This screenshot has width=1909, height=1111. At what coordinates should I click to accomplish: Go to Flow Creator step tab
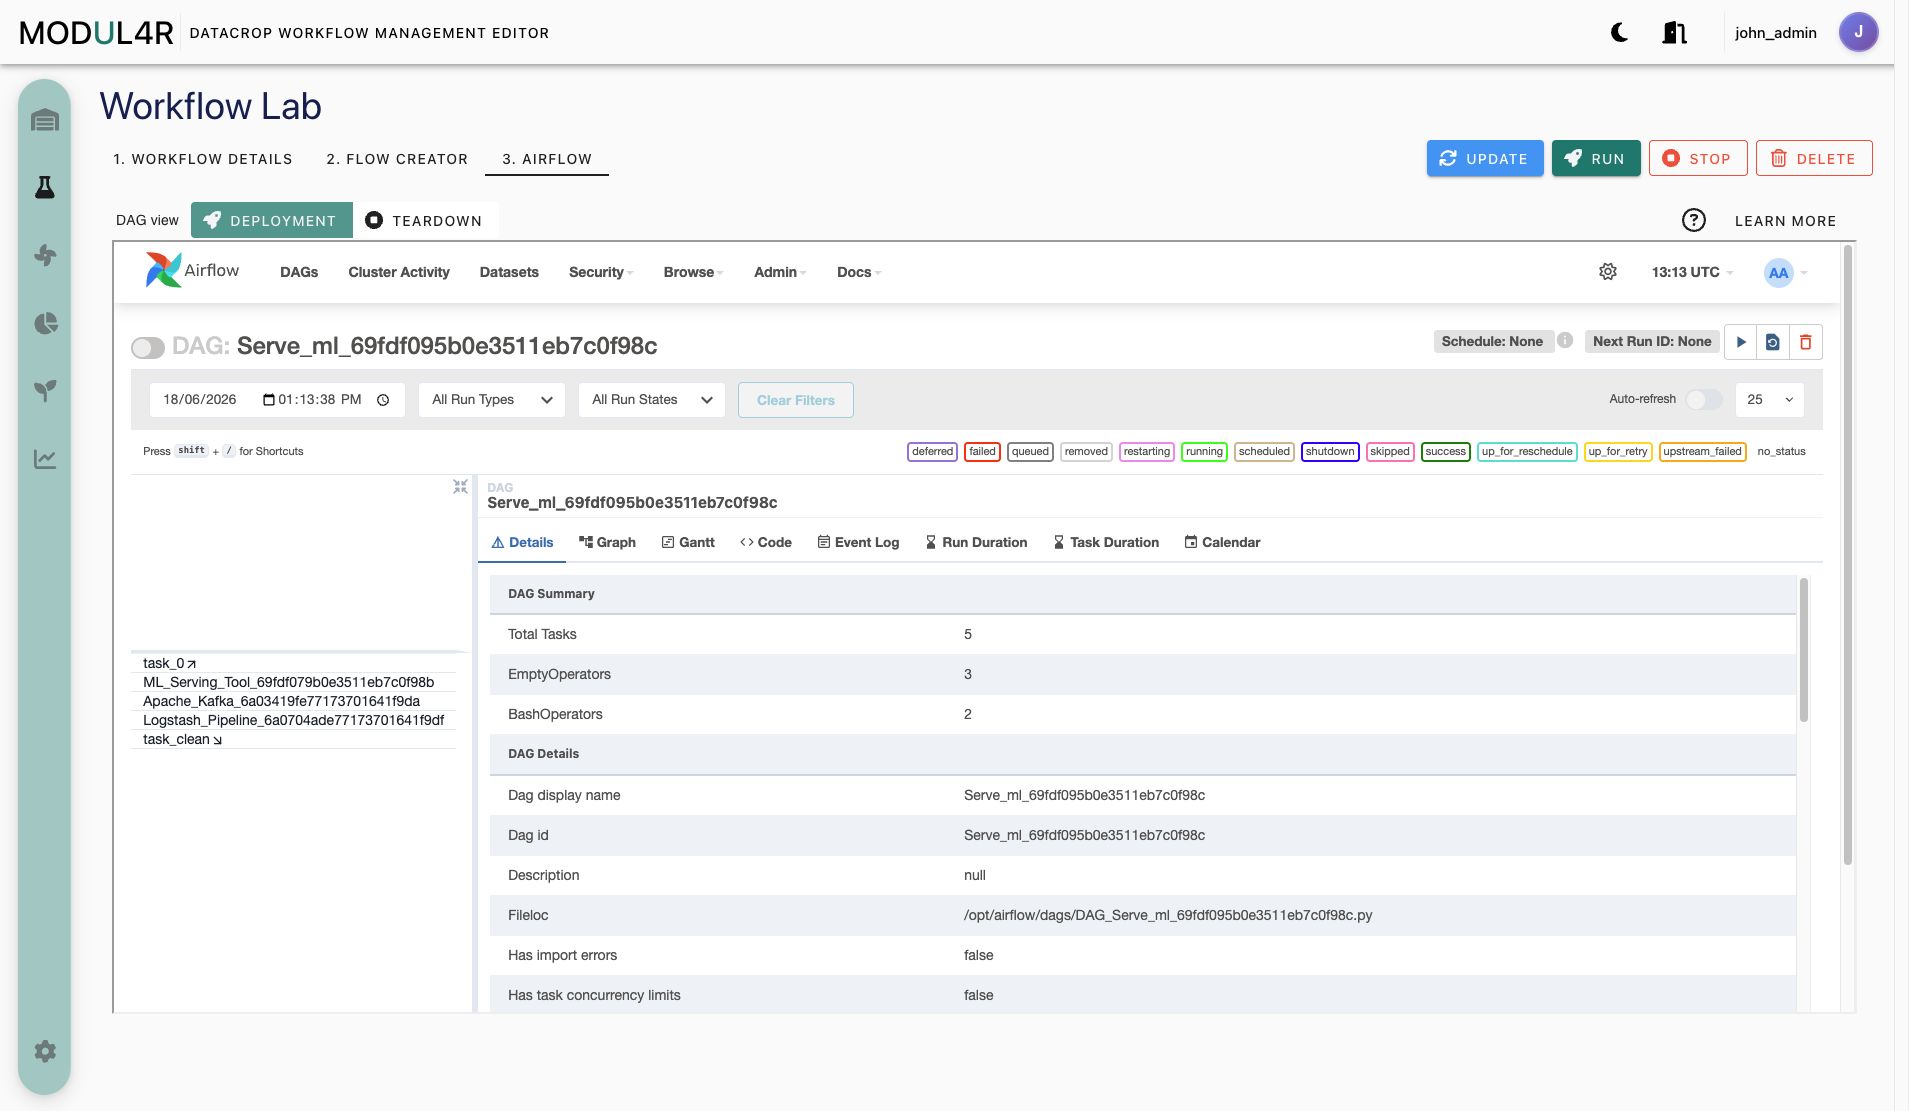[x=397, y=159]
